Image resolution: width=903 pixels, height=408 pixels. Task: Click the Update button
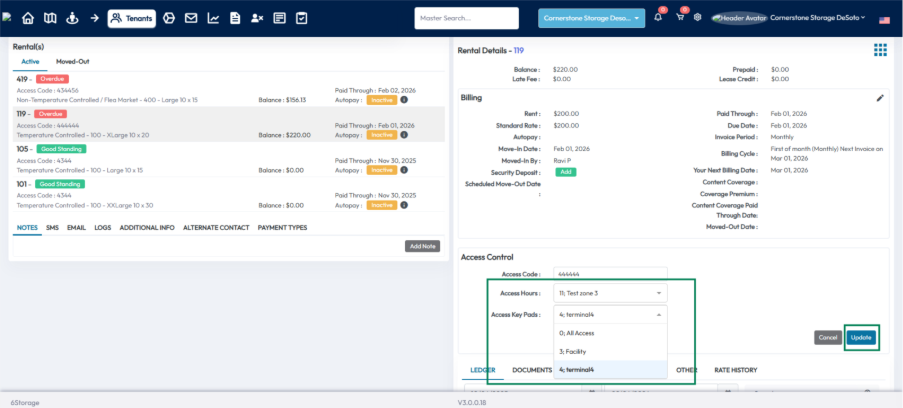tap(861, 338)
